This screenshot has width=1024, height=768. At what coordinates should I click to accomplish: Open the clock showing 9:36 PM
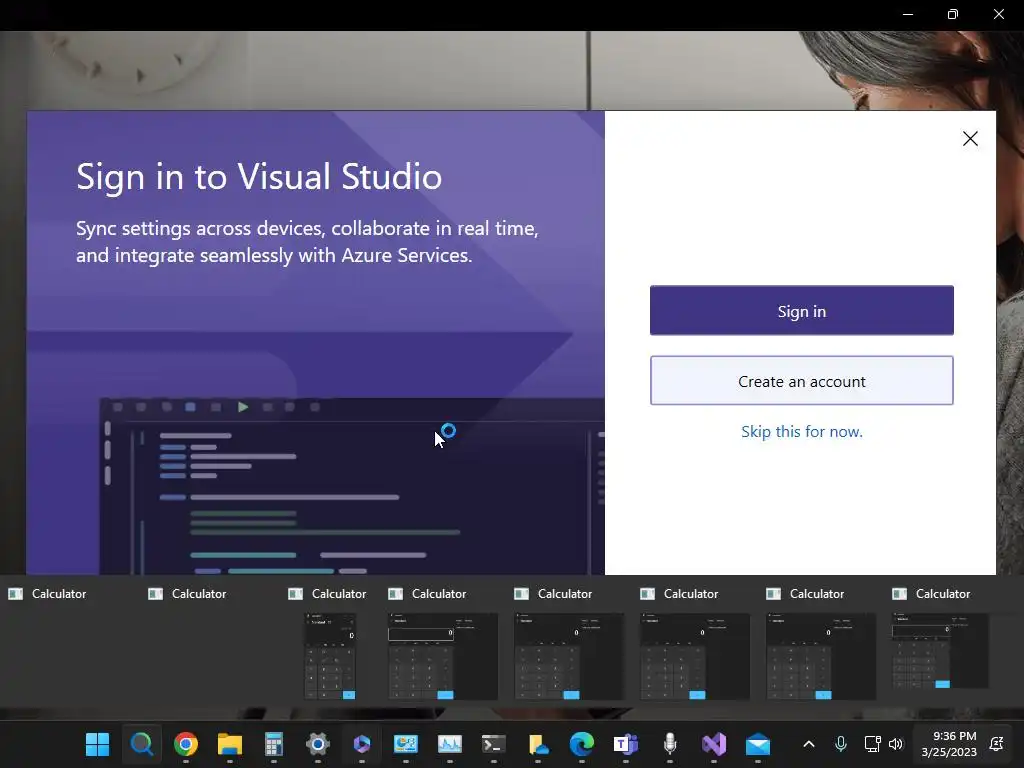[949, 744]
